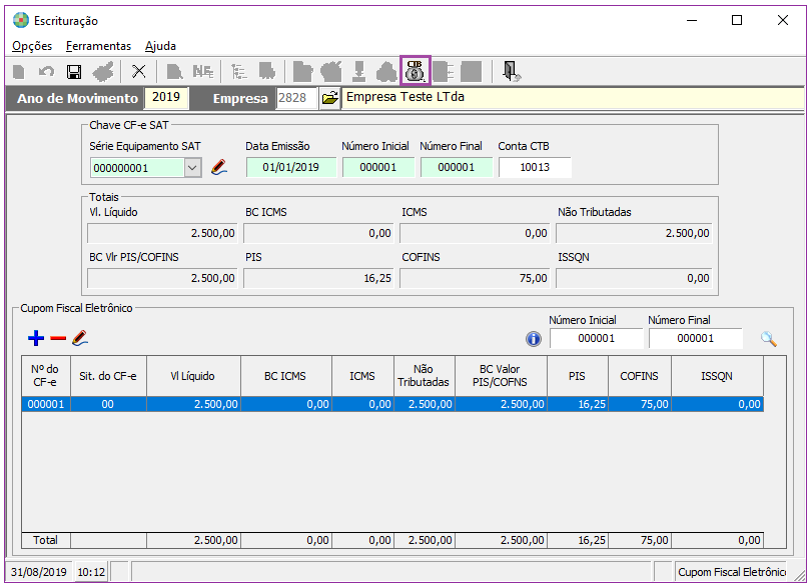Click the greyed download arrow toolbar icon
Viewport: 812px width, 586px height.
click(358, 71)
